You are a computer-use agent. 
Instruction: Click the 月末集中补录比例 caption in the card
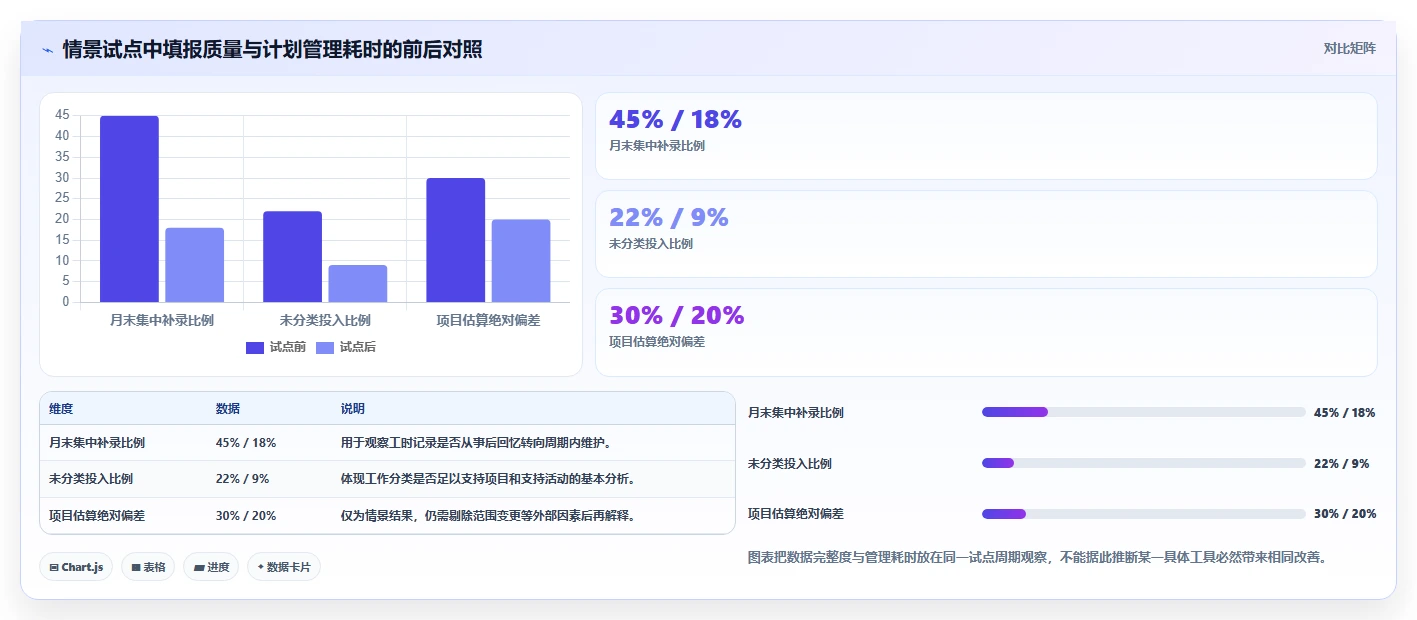coord(657,146)
